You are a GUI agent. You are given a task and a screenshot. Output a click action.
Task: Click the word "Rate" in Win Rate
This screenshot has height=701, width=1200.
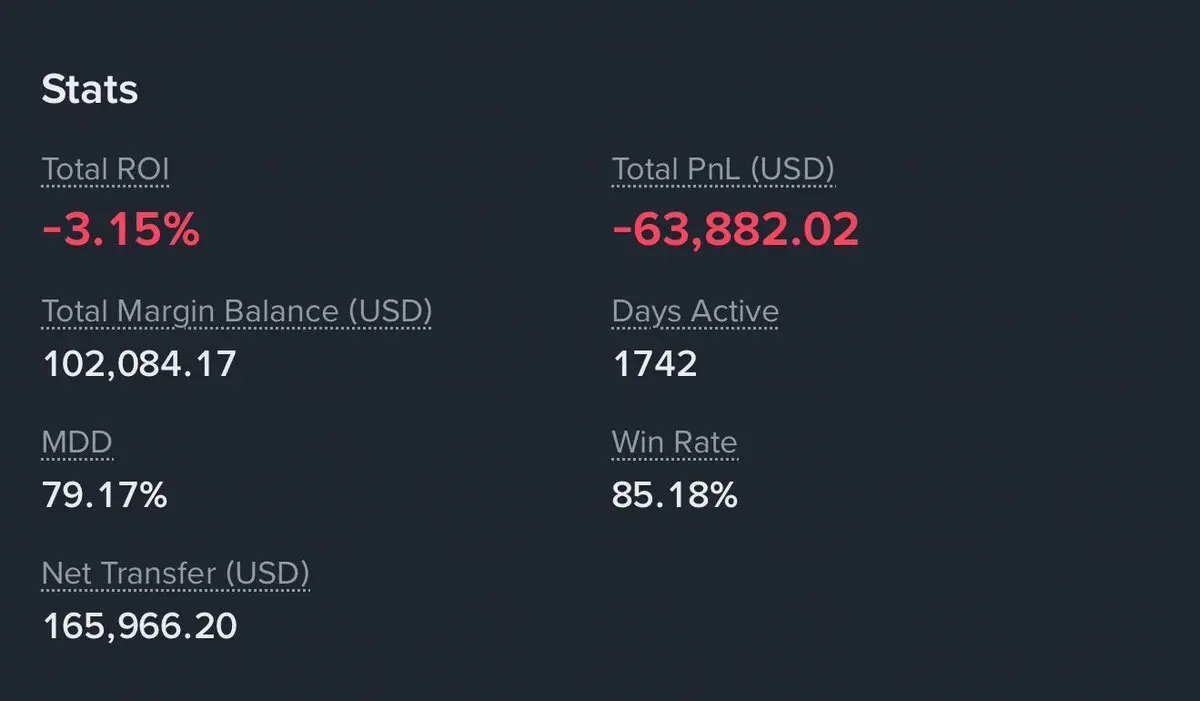(705, 442)
